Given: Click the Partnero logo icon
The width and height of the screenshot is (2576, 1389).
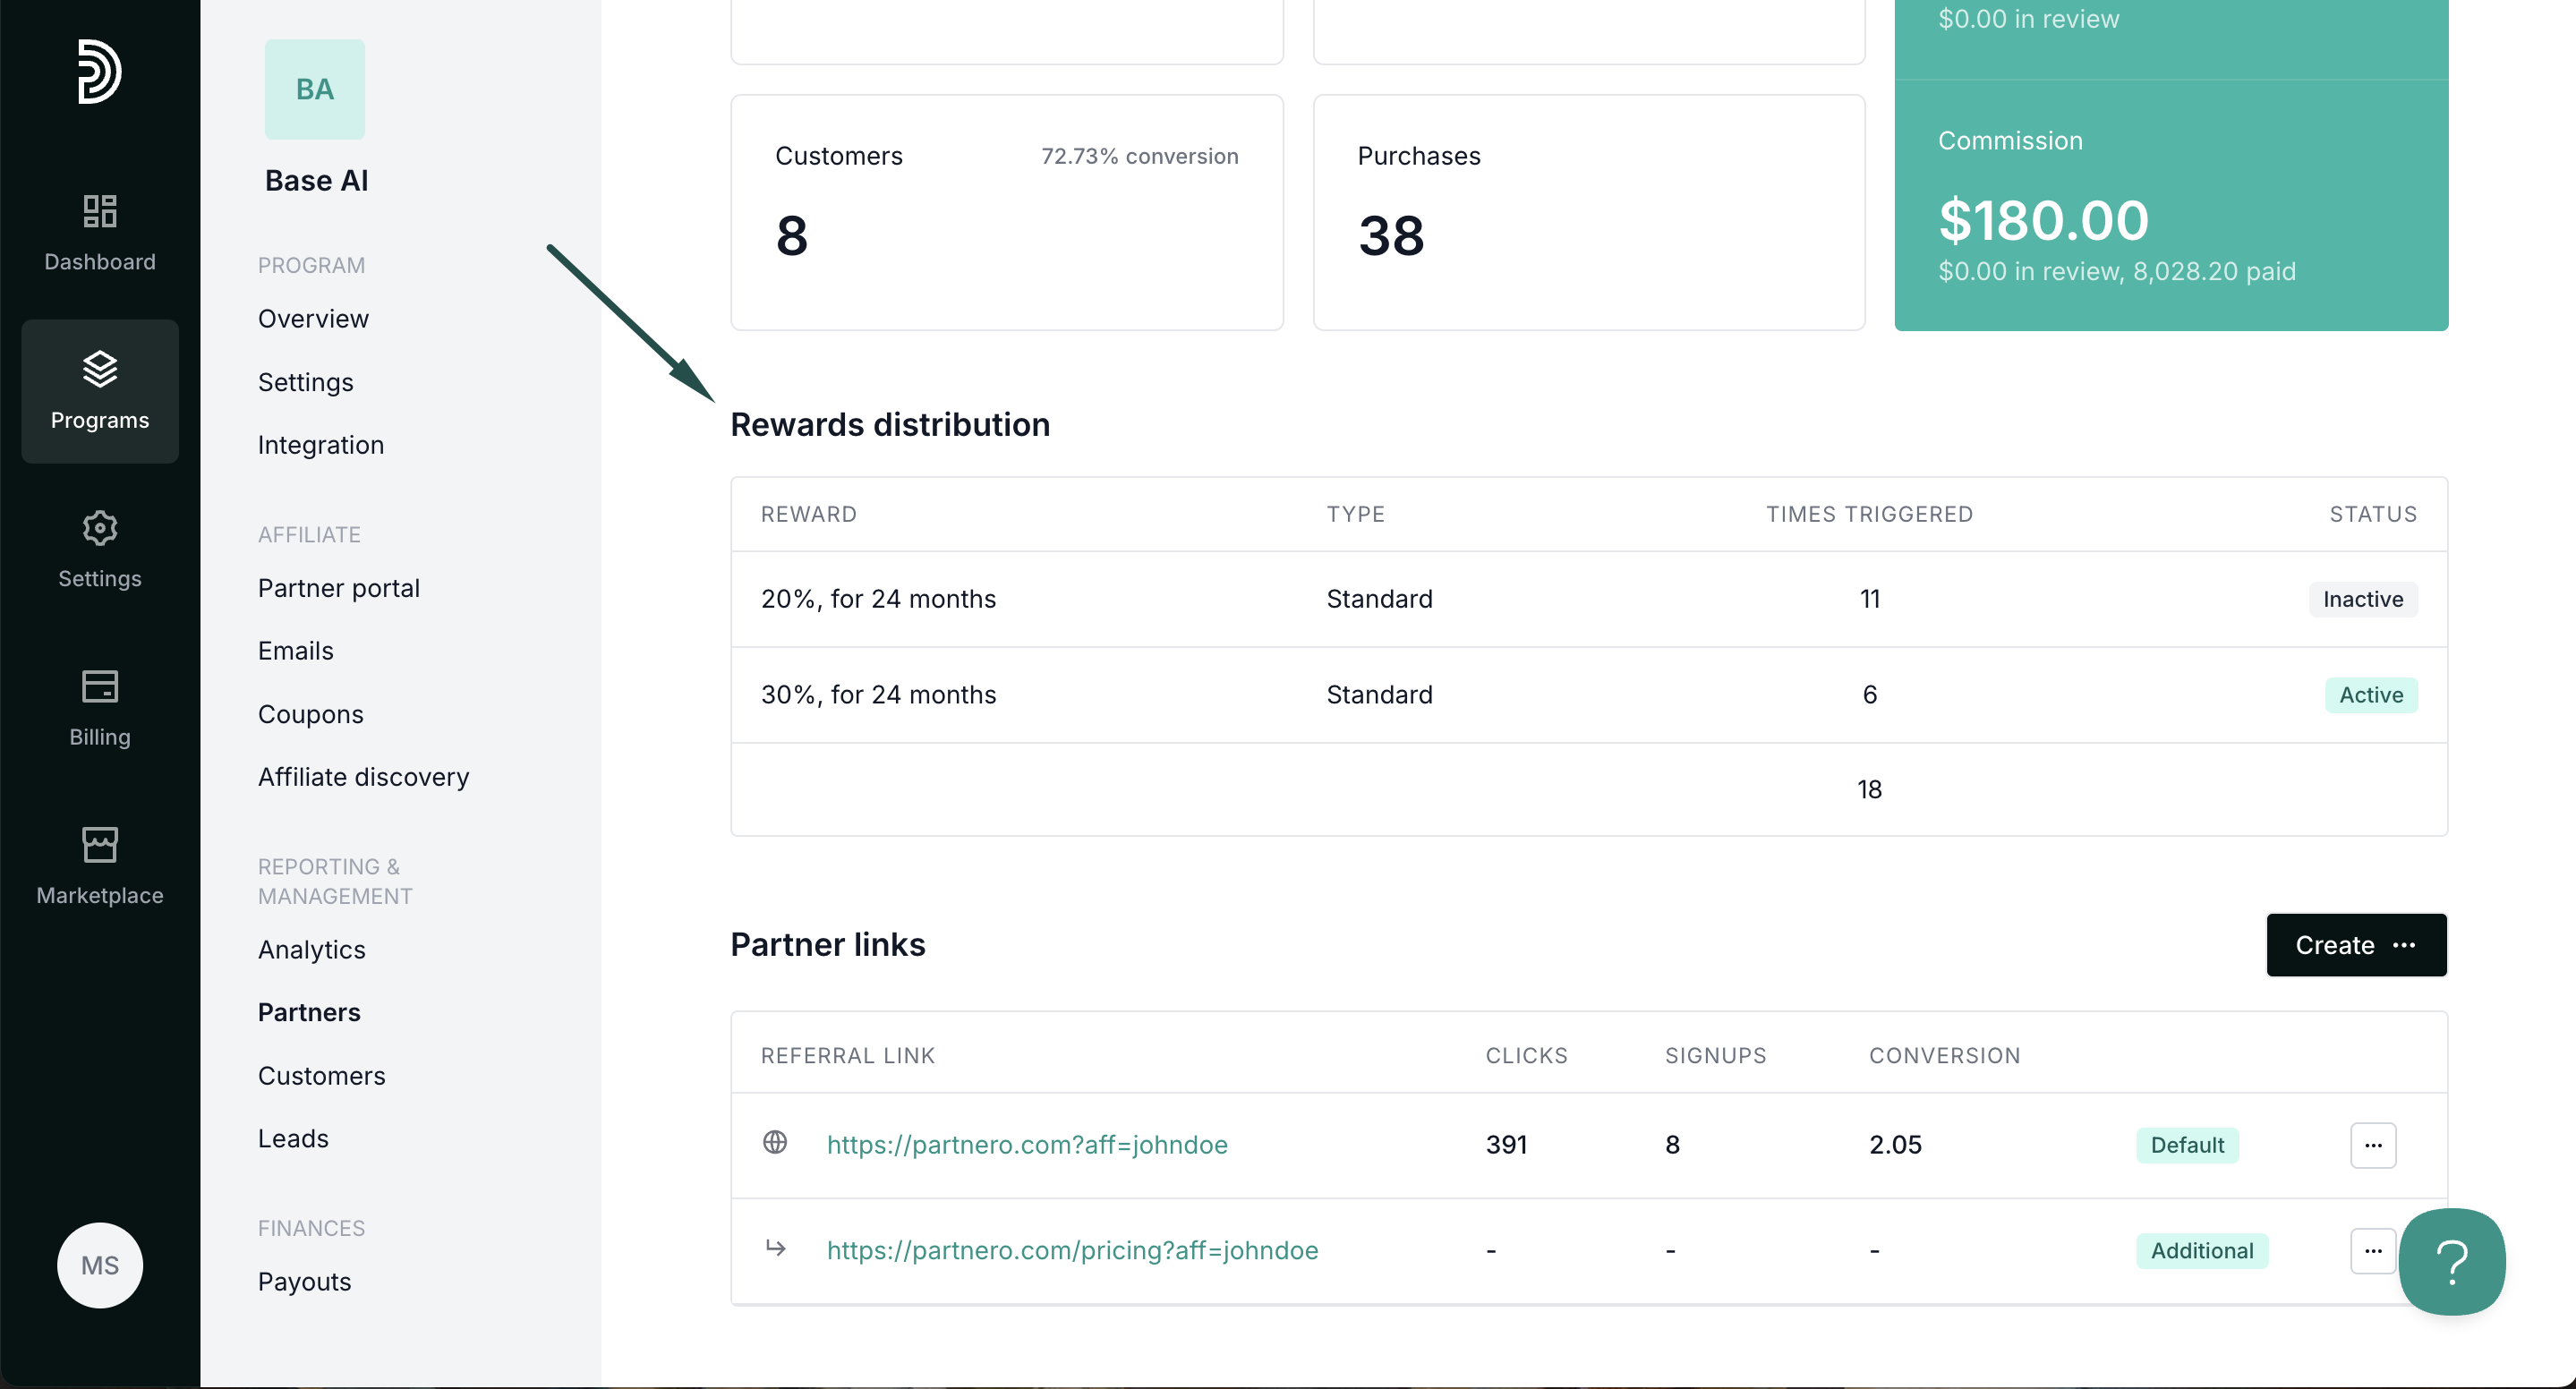Looking at the screenshot, I should click(99, 71).
